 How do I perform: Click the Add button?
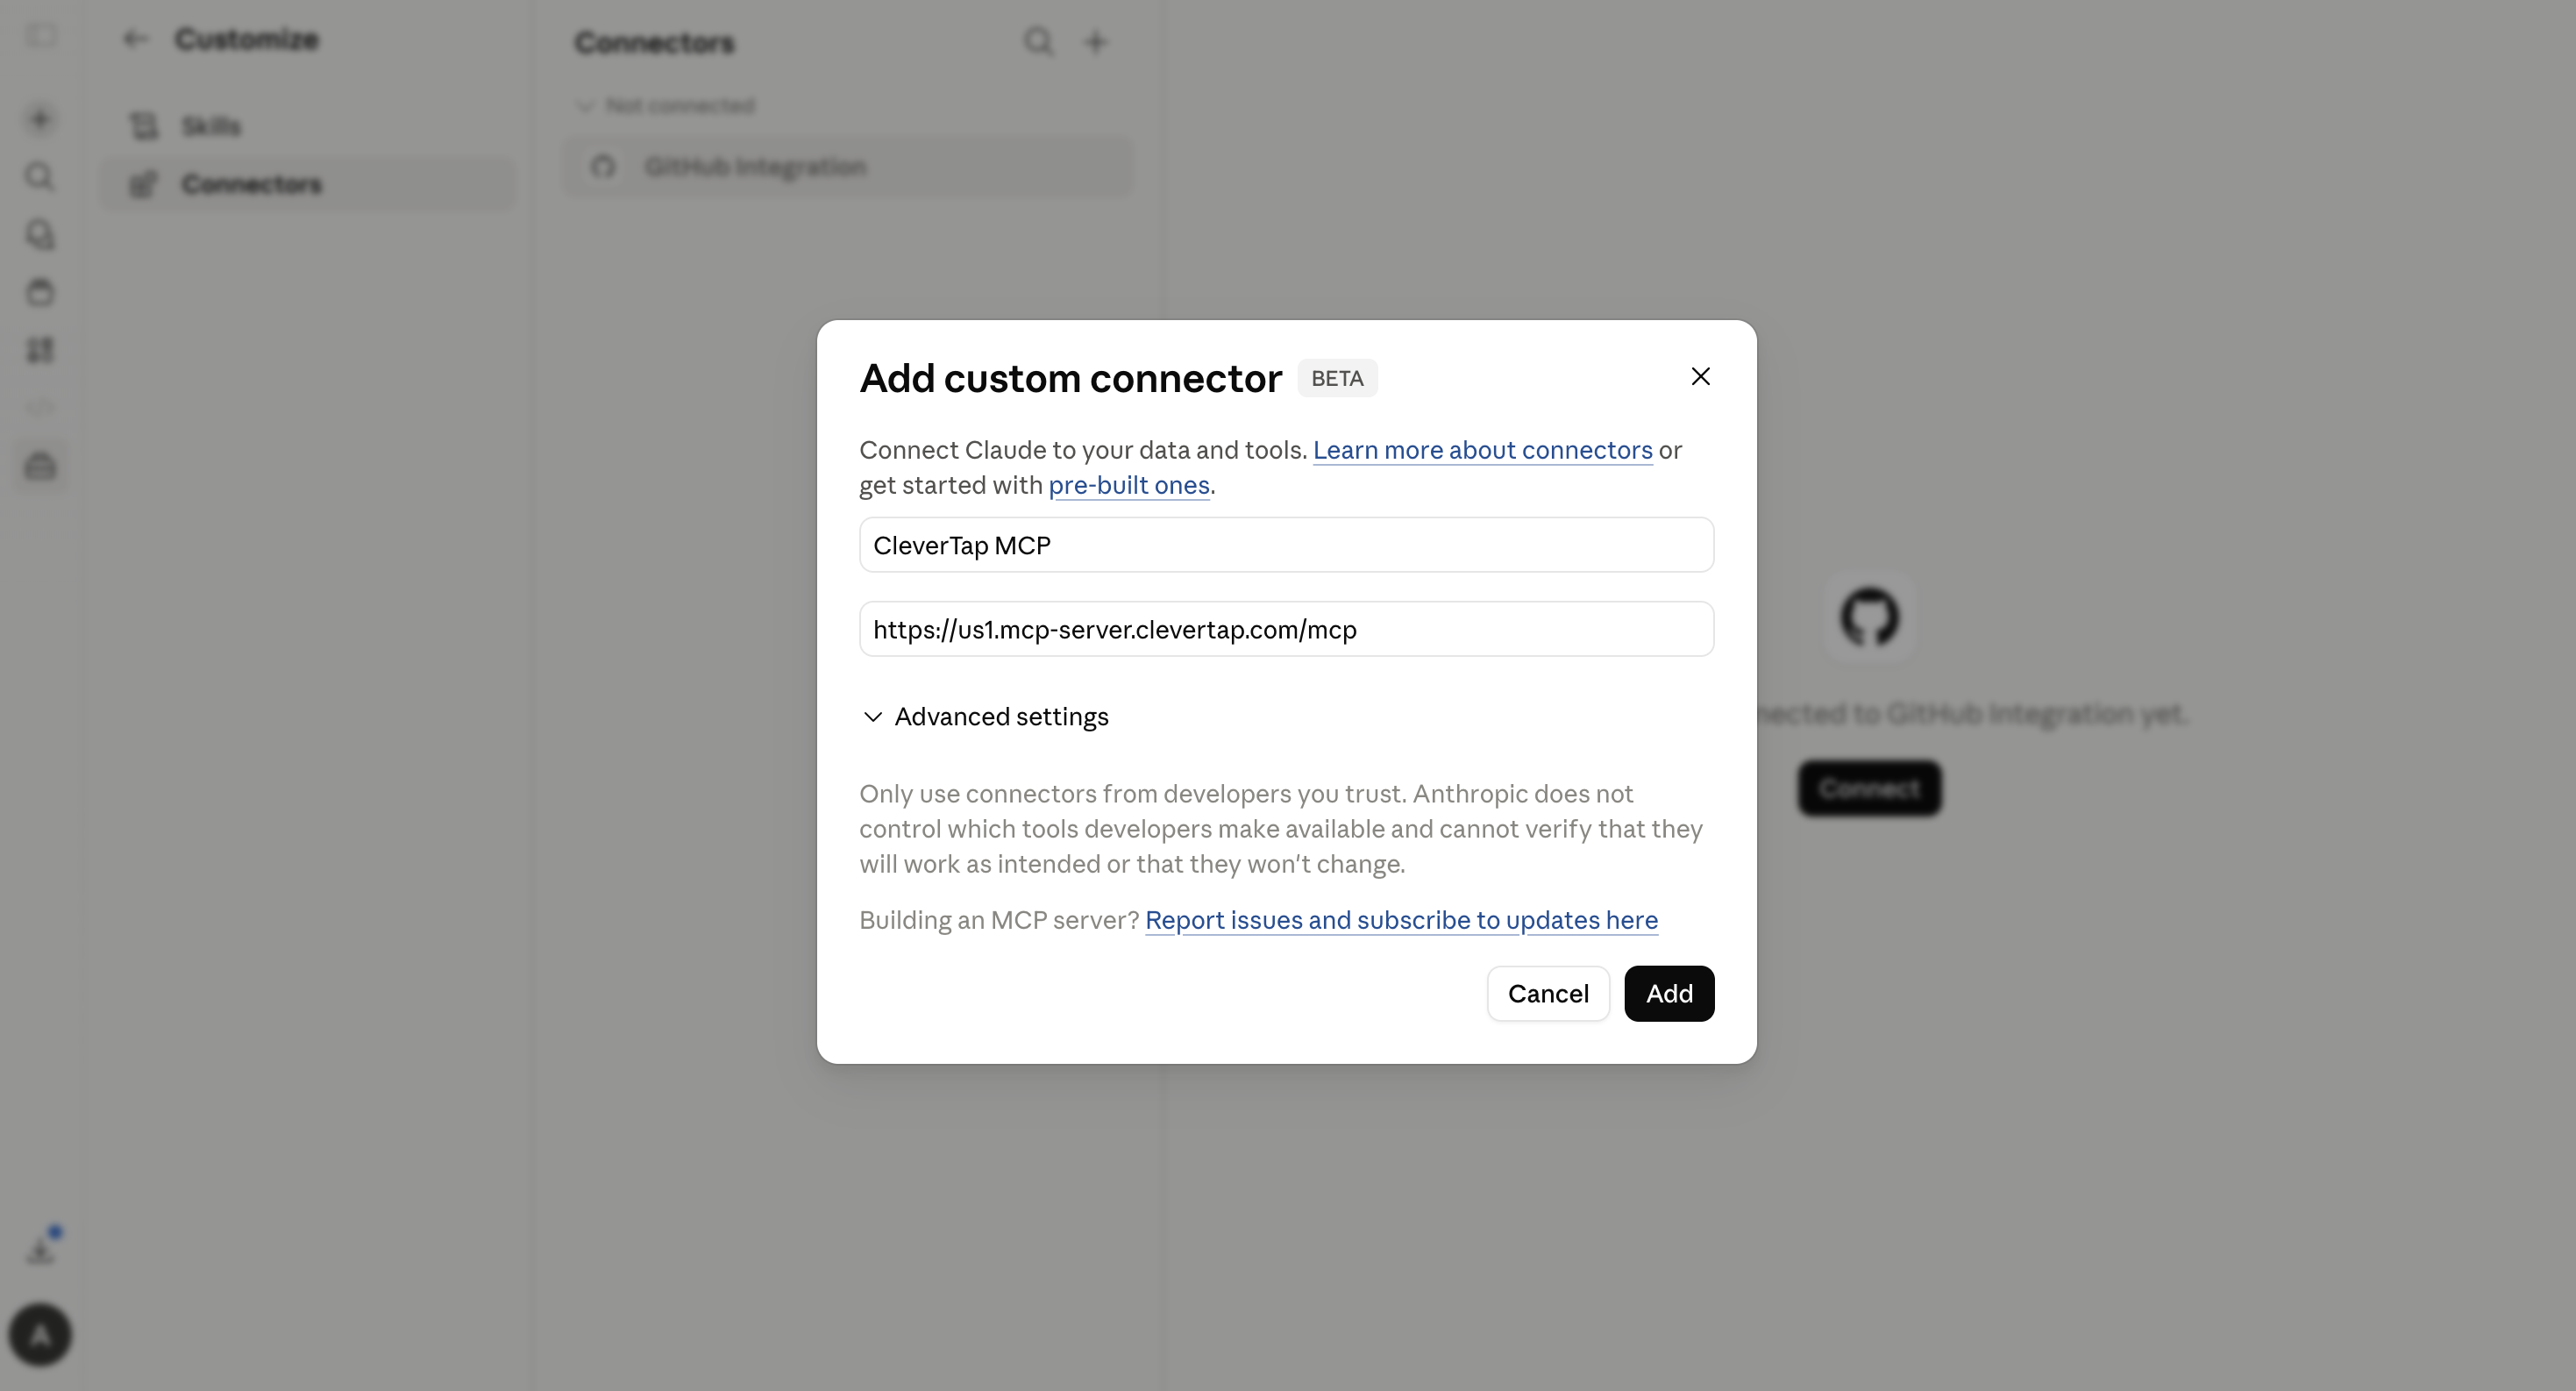(1669, 993)
